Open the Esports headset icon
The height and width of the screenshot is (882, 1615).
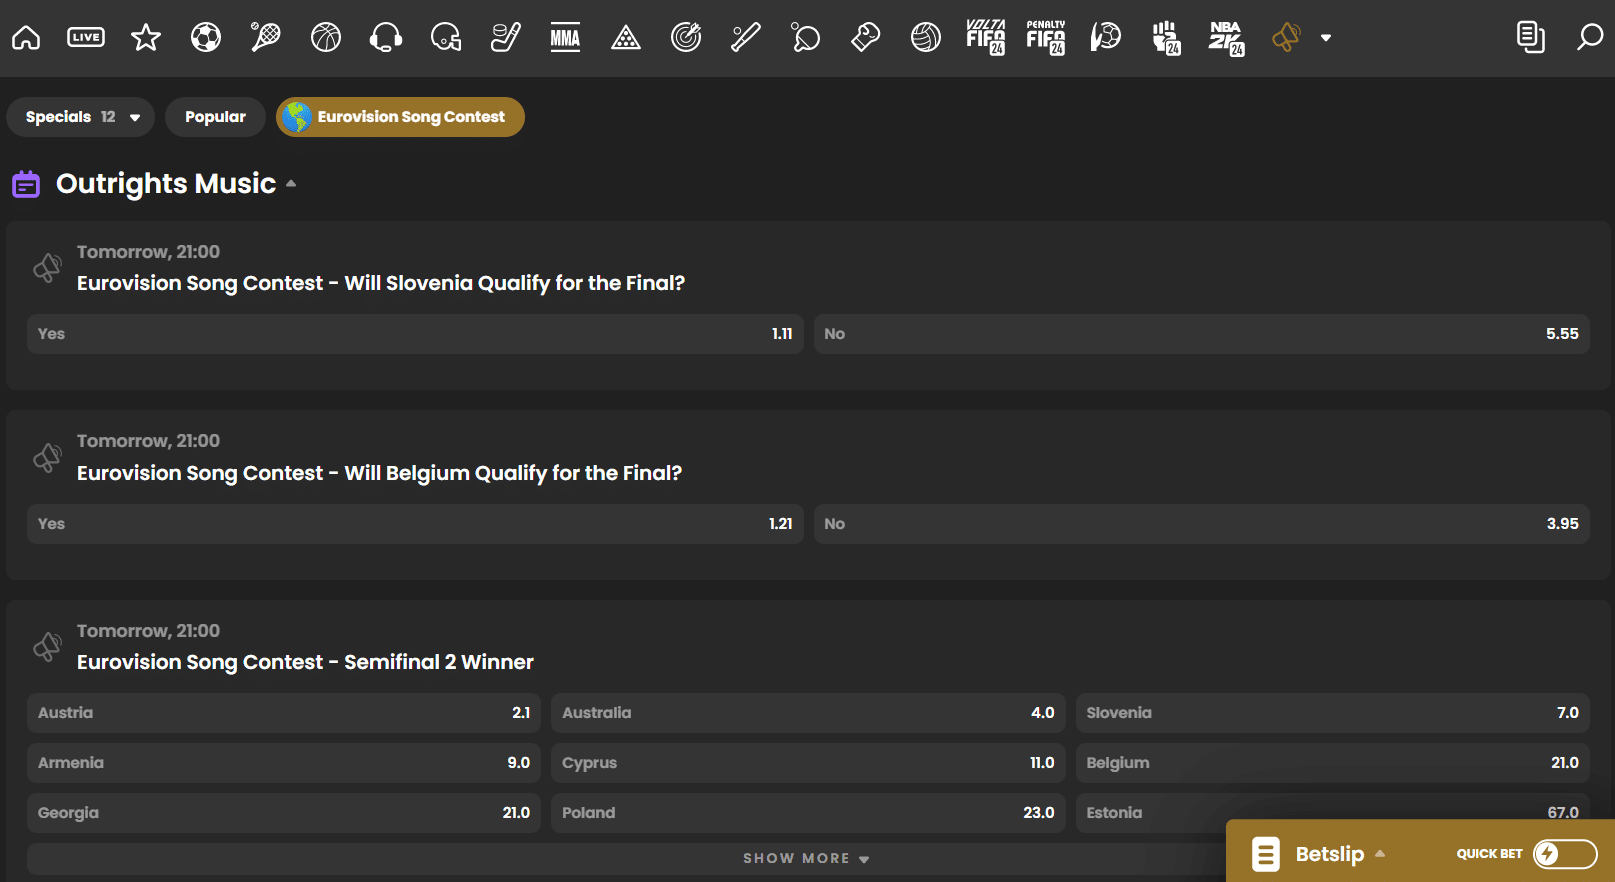pyautogui.click(x=386, y=38)
